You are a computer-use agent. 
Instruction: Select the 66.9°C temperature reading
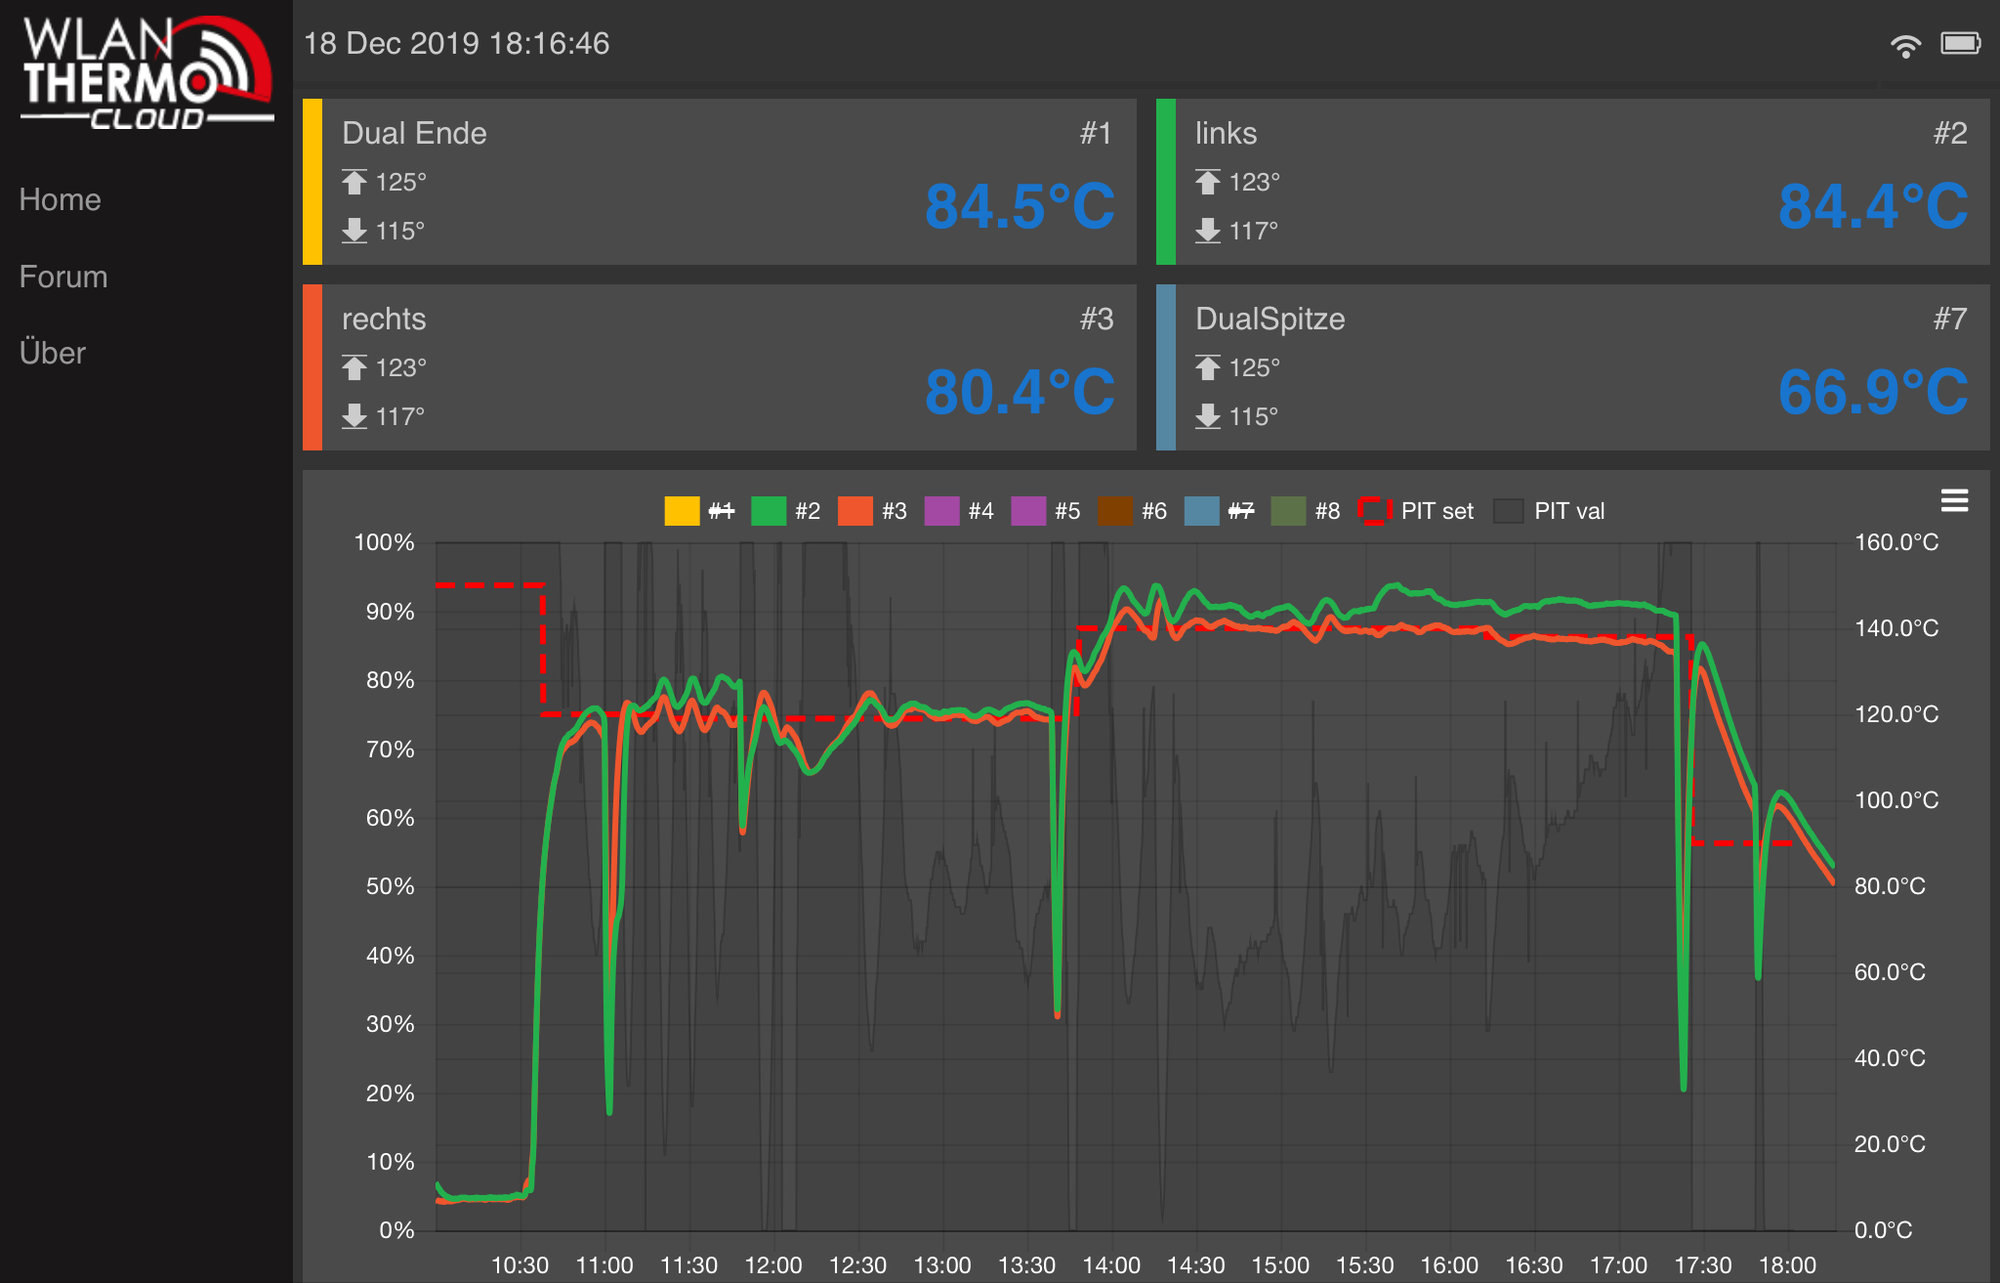(1873, 392)
